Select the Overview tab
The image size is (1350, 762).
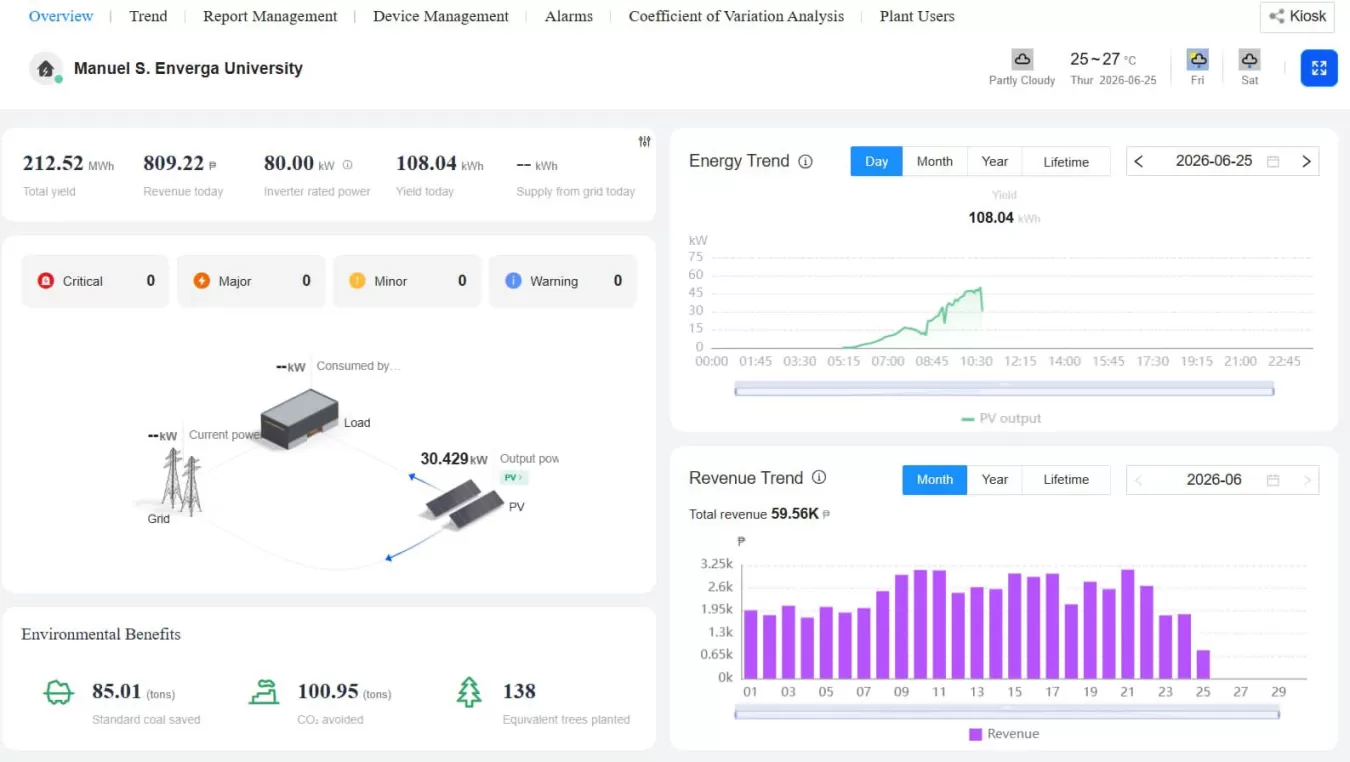(61, 16)
